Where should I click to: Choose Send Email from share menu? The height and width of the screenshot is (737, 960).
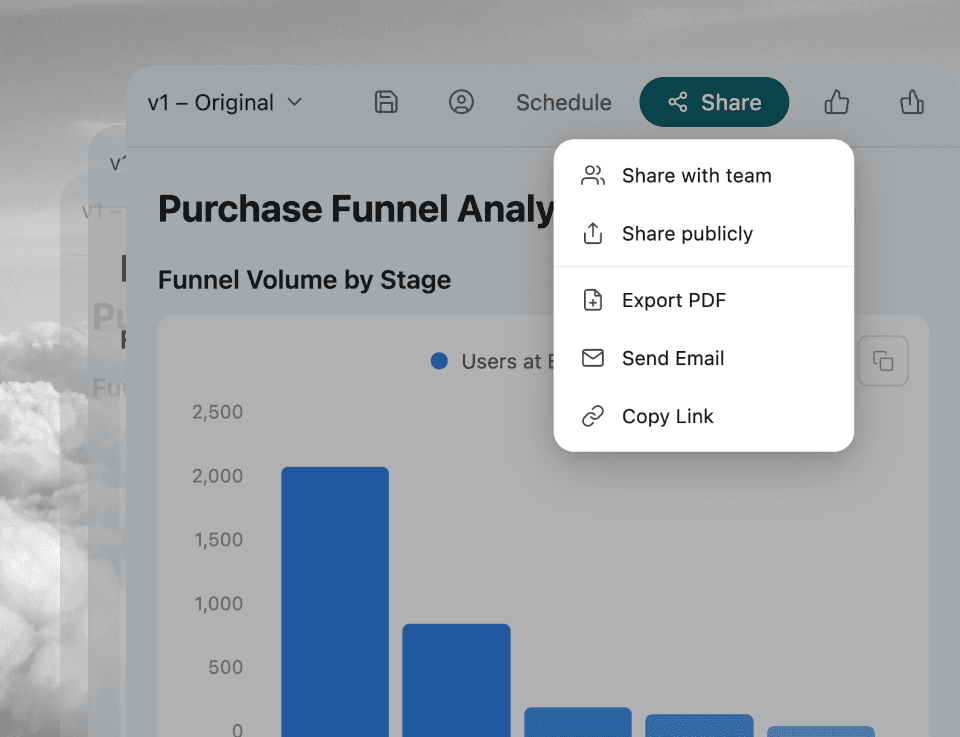pyautogui.click(x=703, y=358)
